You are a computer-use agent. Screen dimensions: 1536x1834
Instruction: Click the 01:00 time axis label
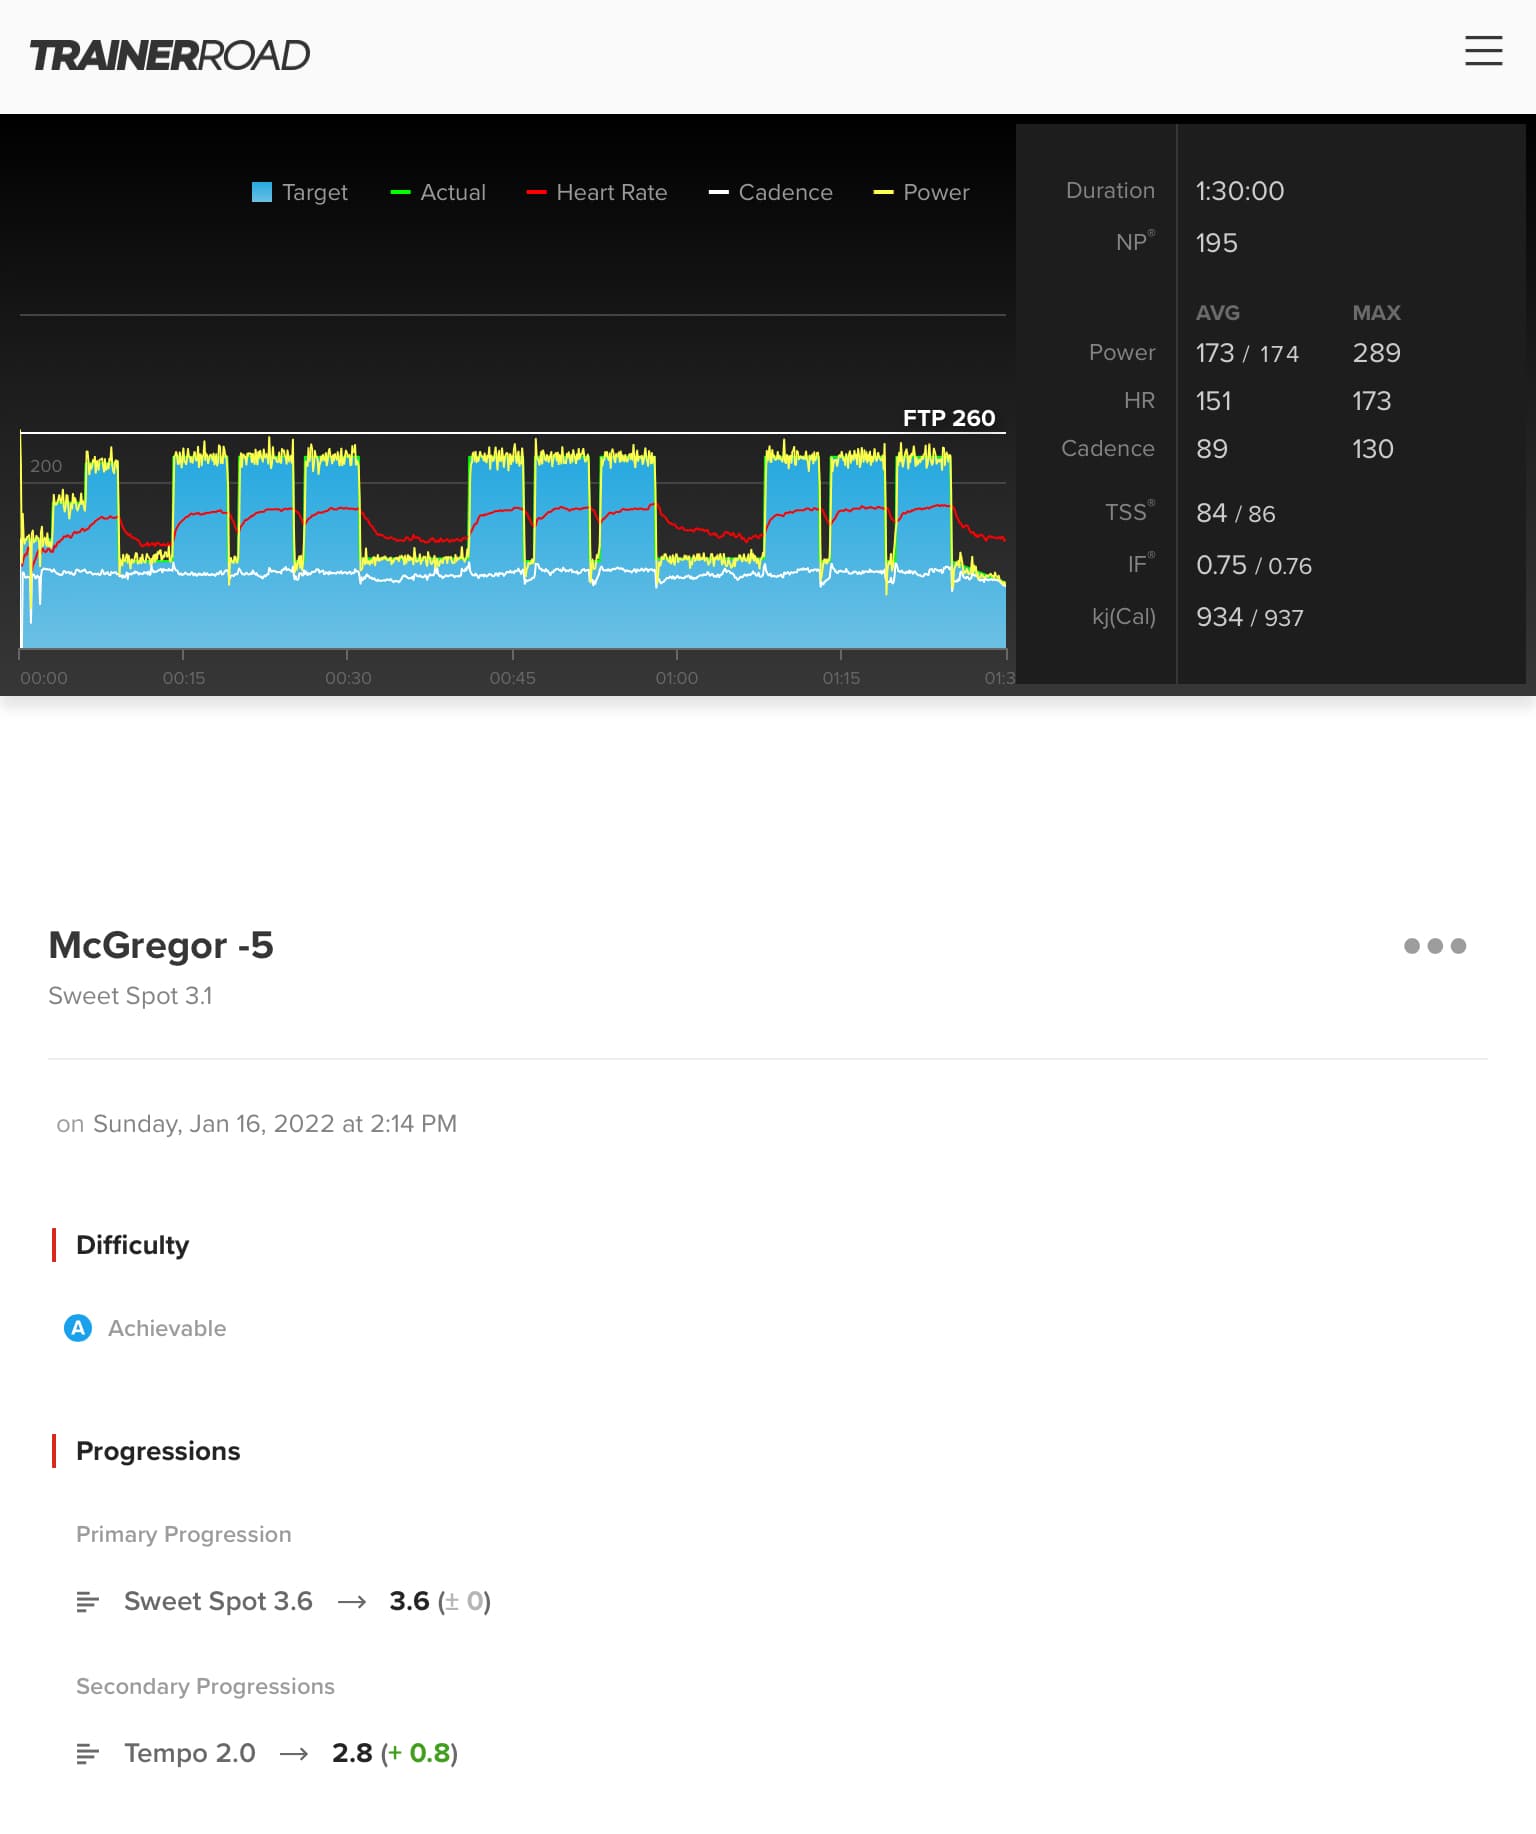point(677,678)
